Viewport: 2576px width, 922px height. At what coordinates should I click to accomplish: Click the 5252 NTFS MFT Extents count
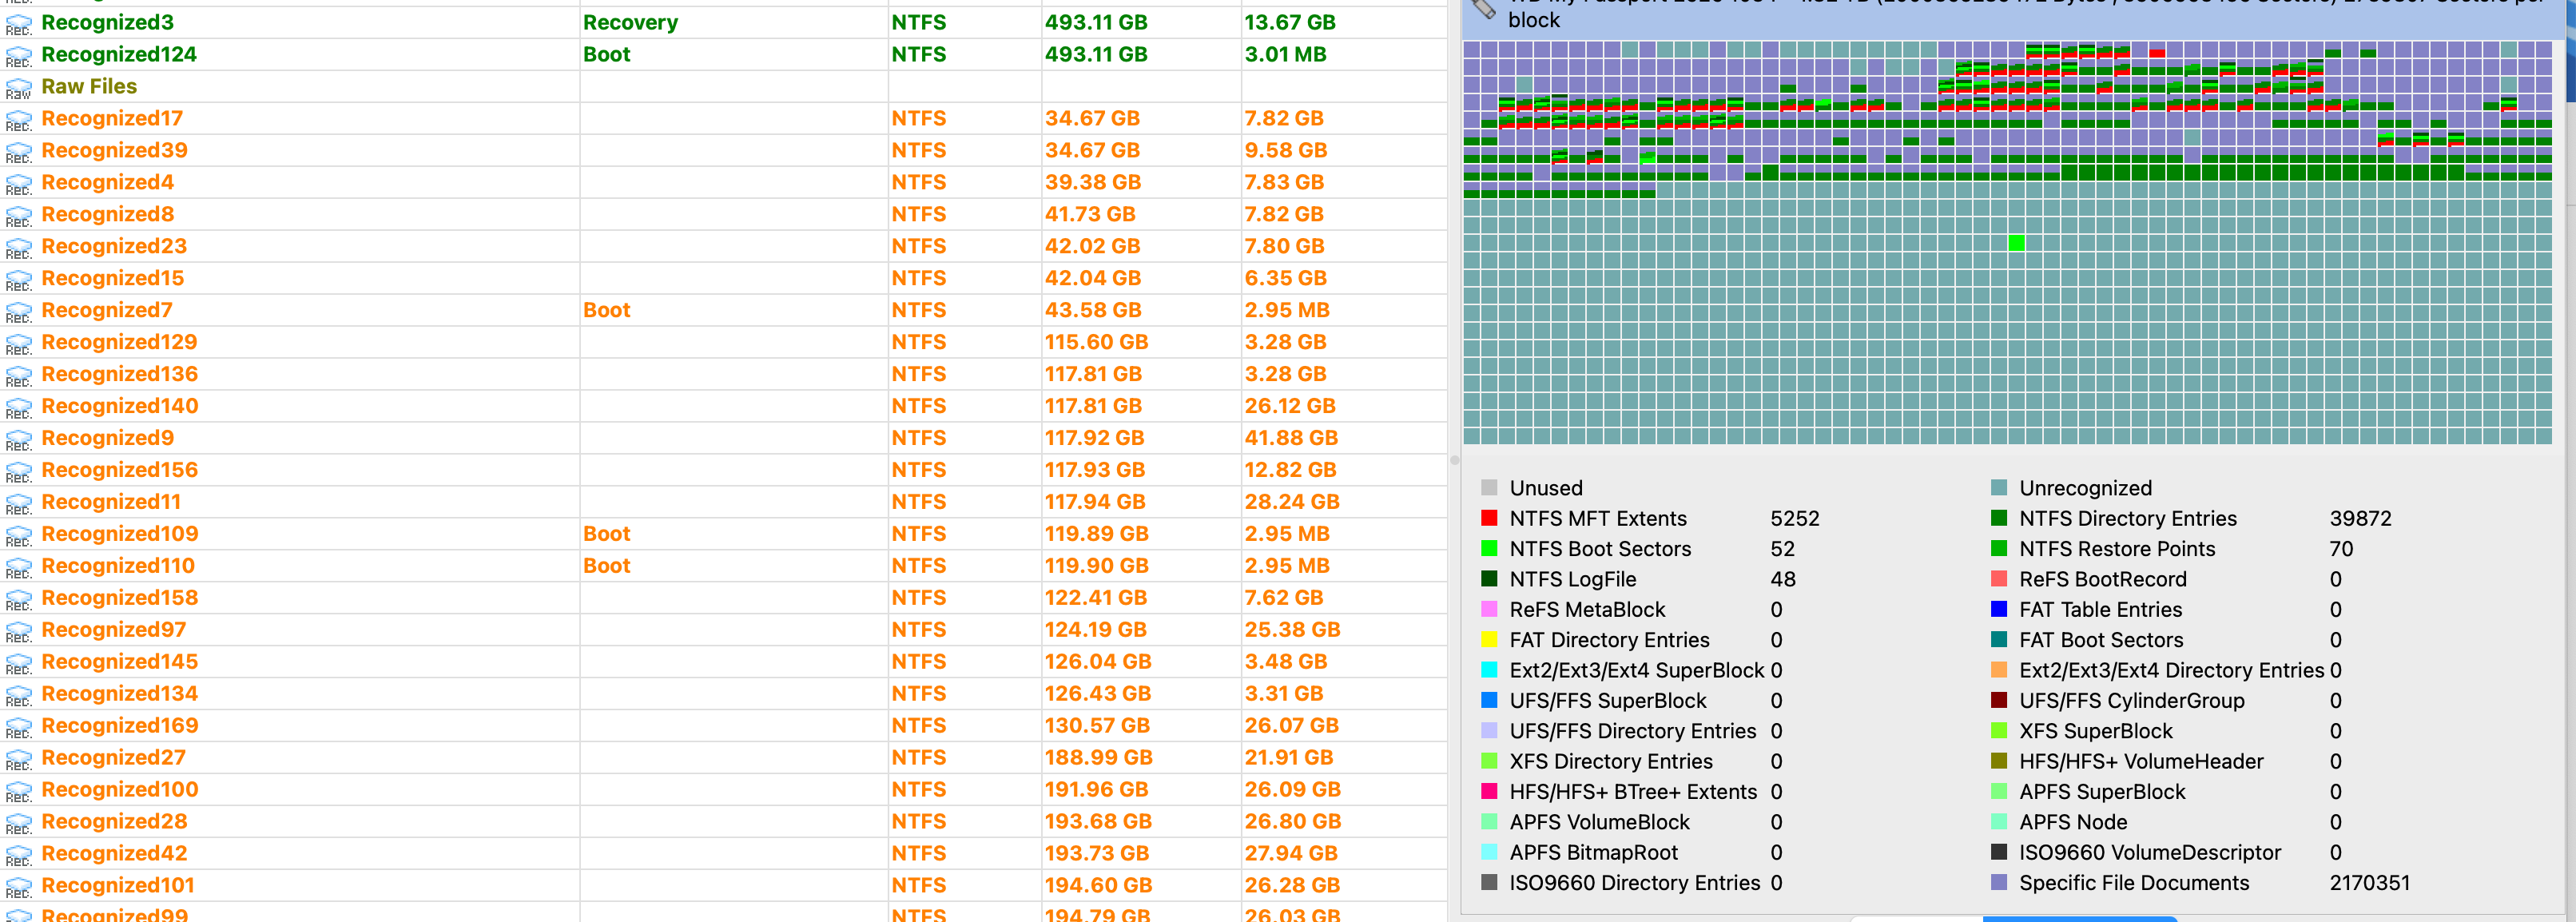point(1794,518)
